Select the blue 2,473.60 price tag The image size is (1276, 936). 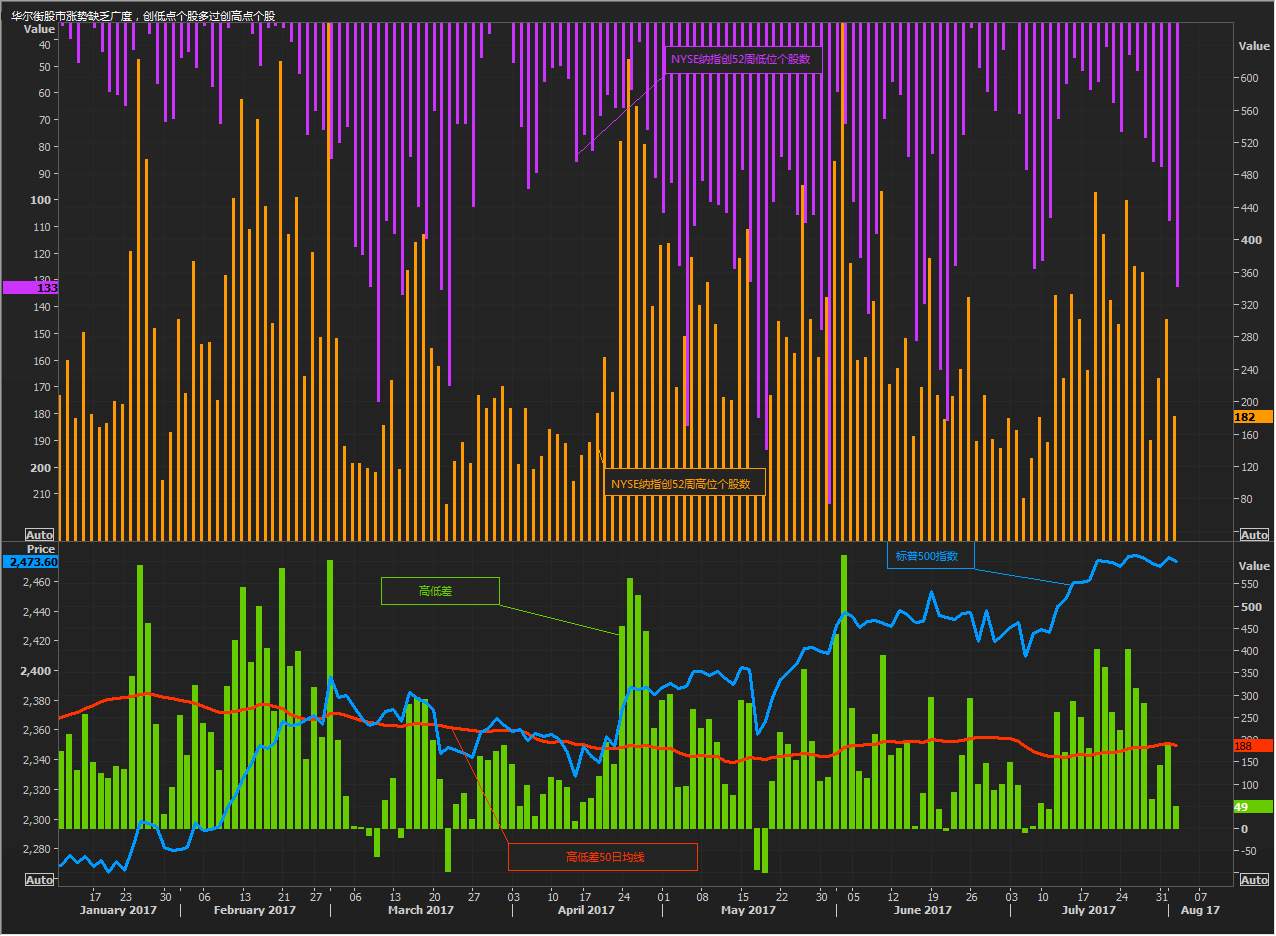point(31,562)
